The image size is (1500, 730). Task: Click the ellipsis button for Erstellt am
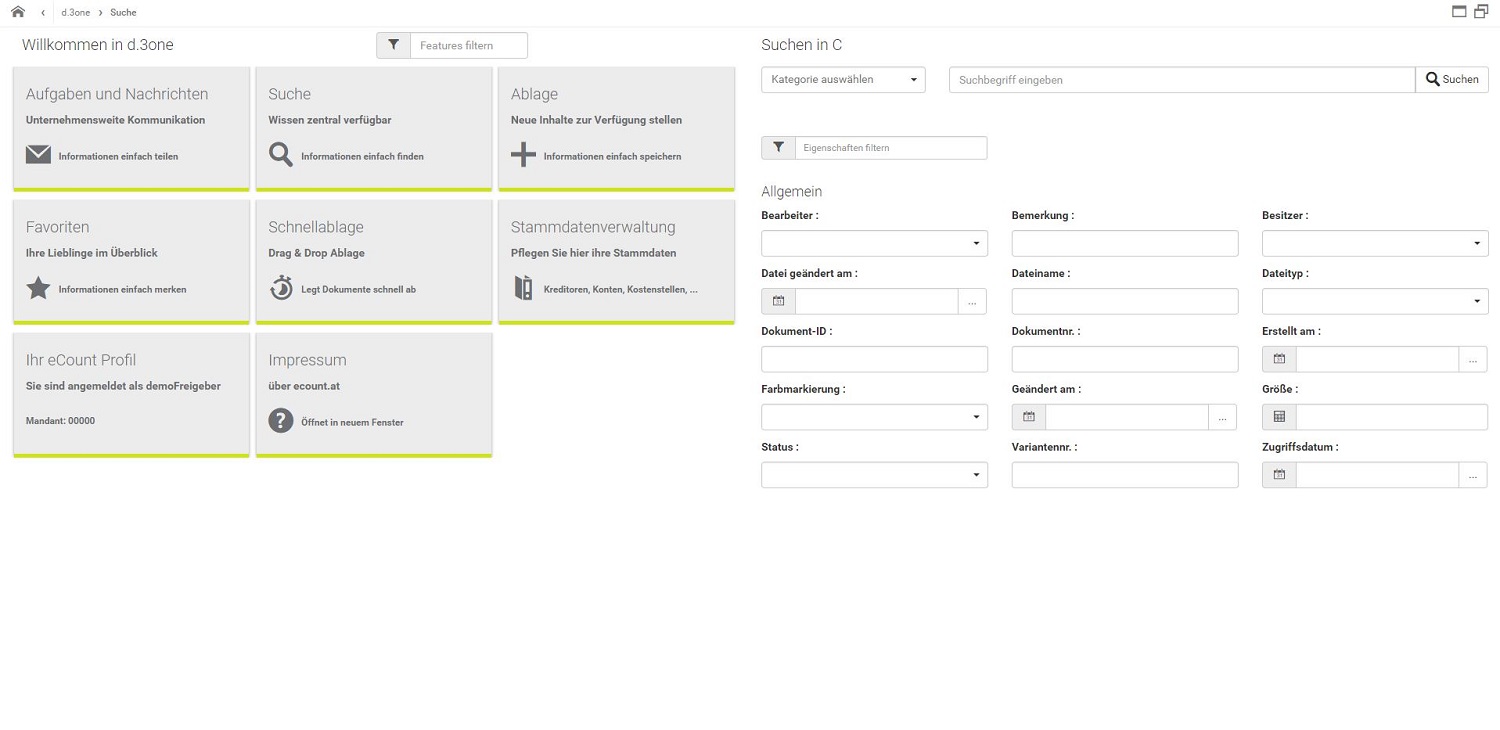click(x=1473, y=359)
